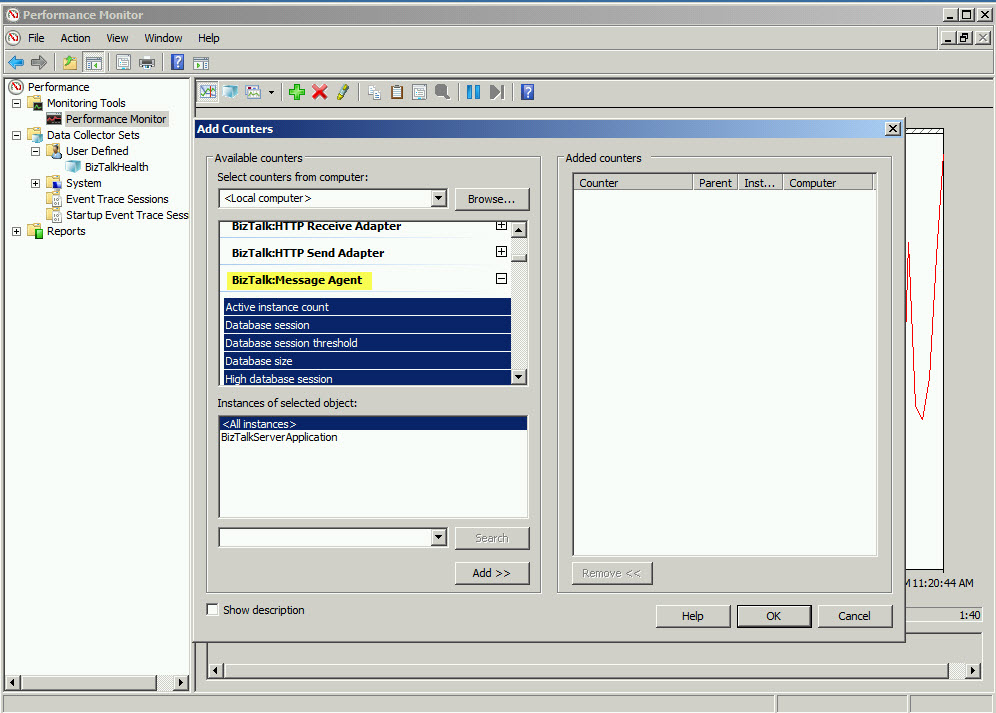
Task: Confirm with the OK button
Action: click(x=774, y=616)
